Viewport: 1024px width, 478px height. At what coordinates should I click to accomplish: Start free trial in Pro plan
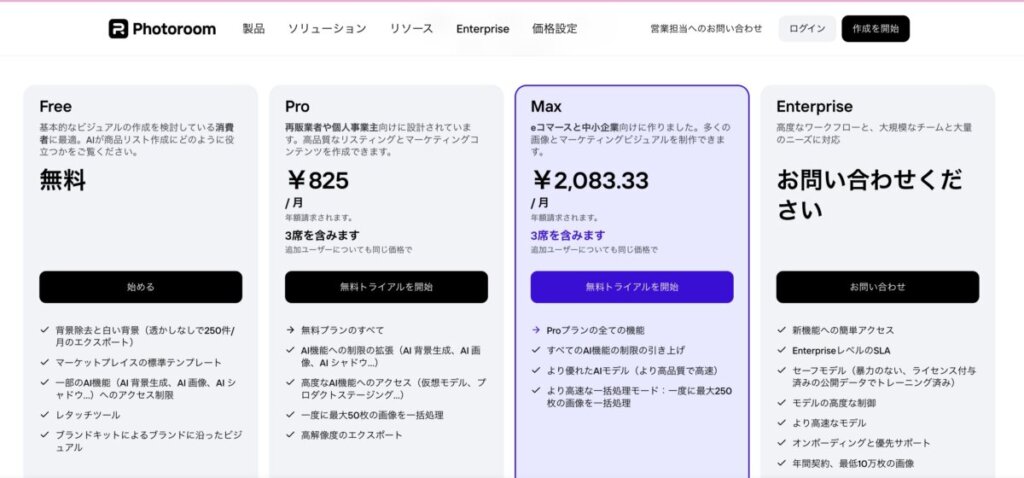click(386, 287)
